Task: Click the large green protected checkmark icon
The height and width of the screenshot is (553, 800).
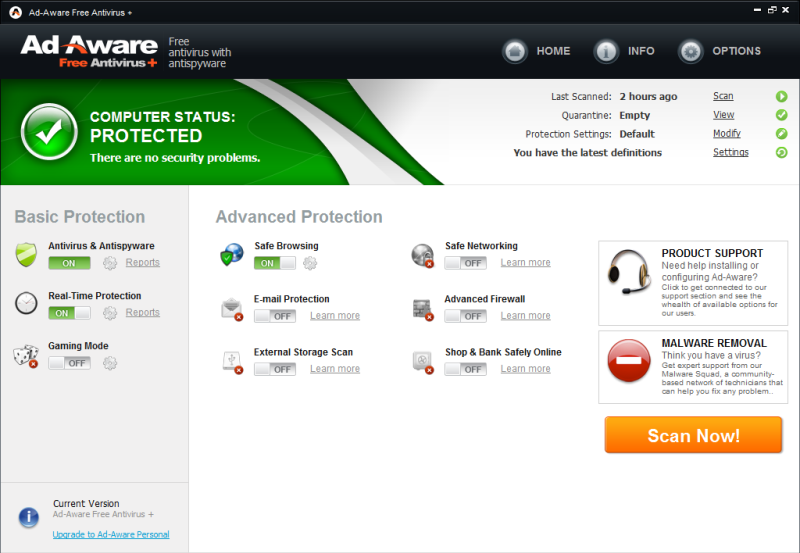Action: [49, 132]
